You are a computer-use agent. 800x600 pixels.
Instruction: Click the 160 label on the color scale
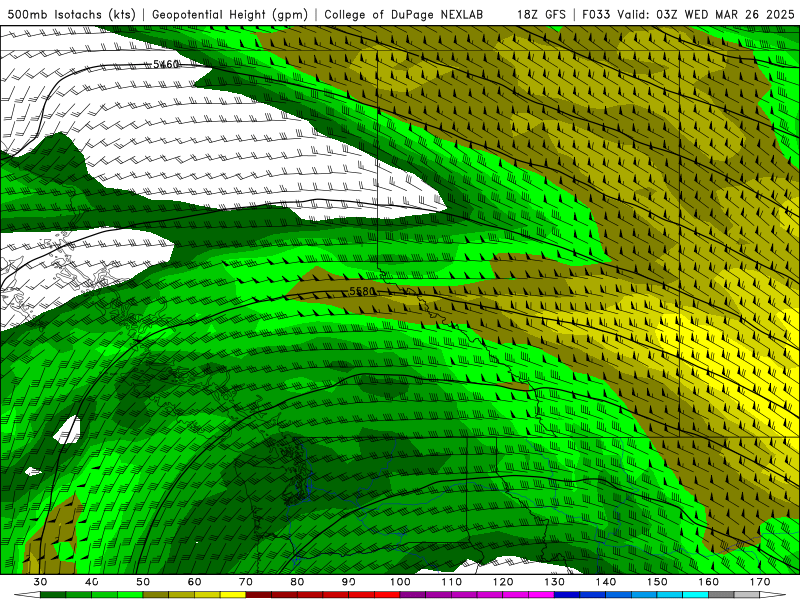(709, 582)
